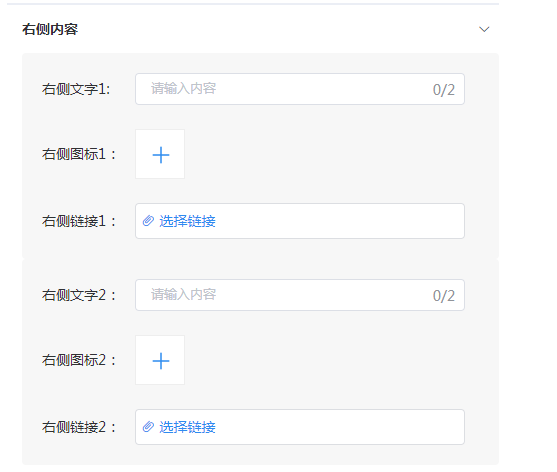Click the 右侧图标2 field label
The height and width of the screenshot is (472, 557).
[x=79, y=360]
